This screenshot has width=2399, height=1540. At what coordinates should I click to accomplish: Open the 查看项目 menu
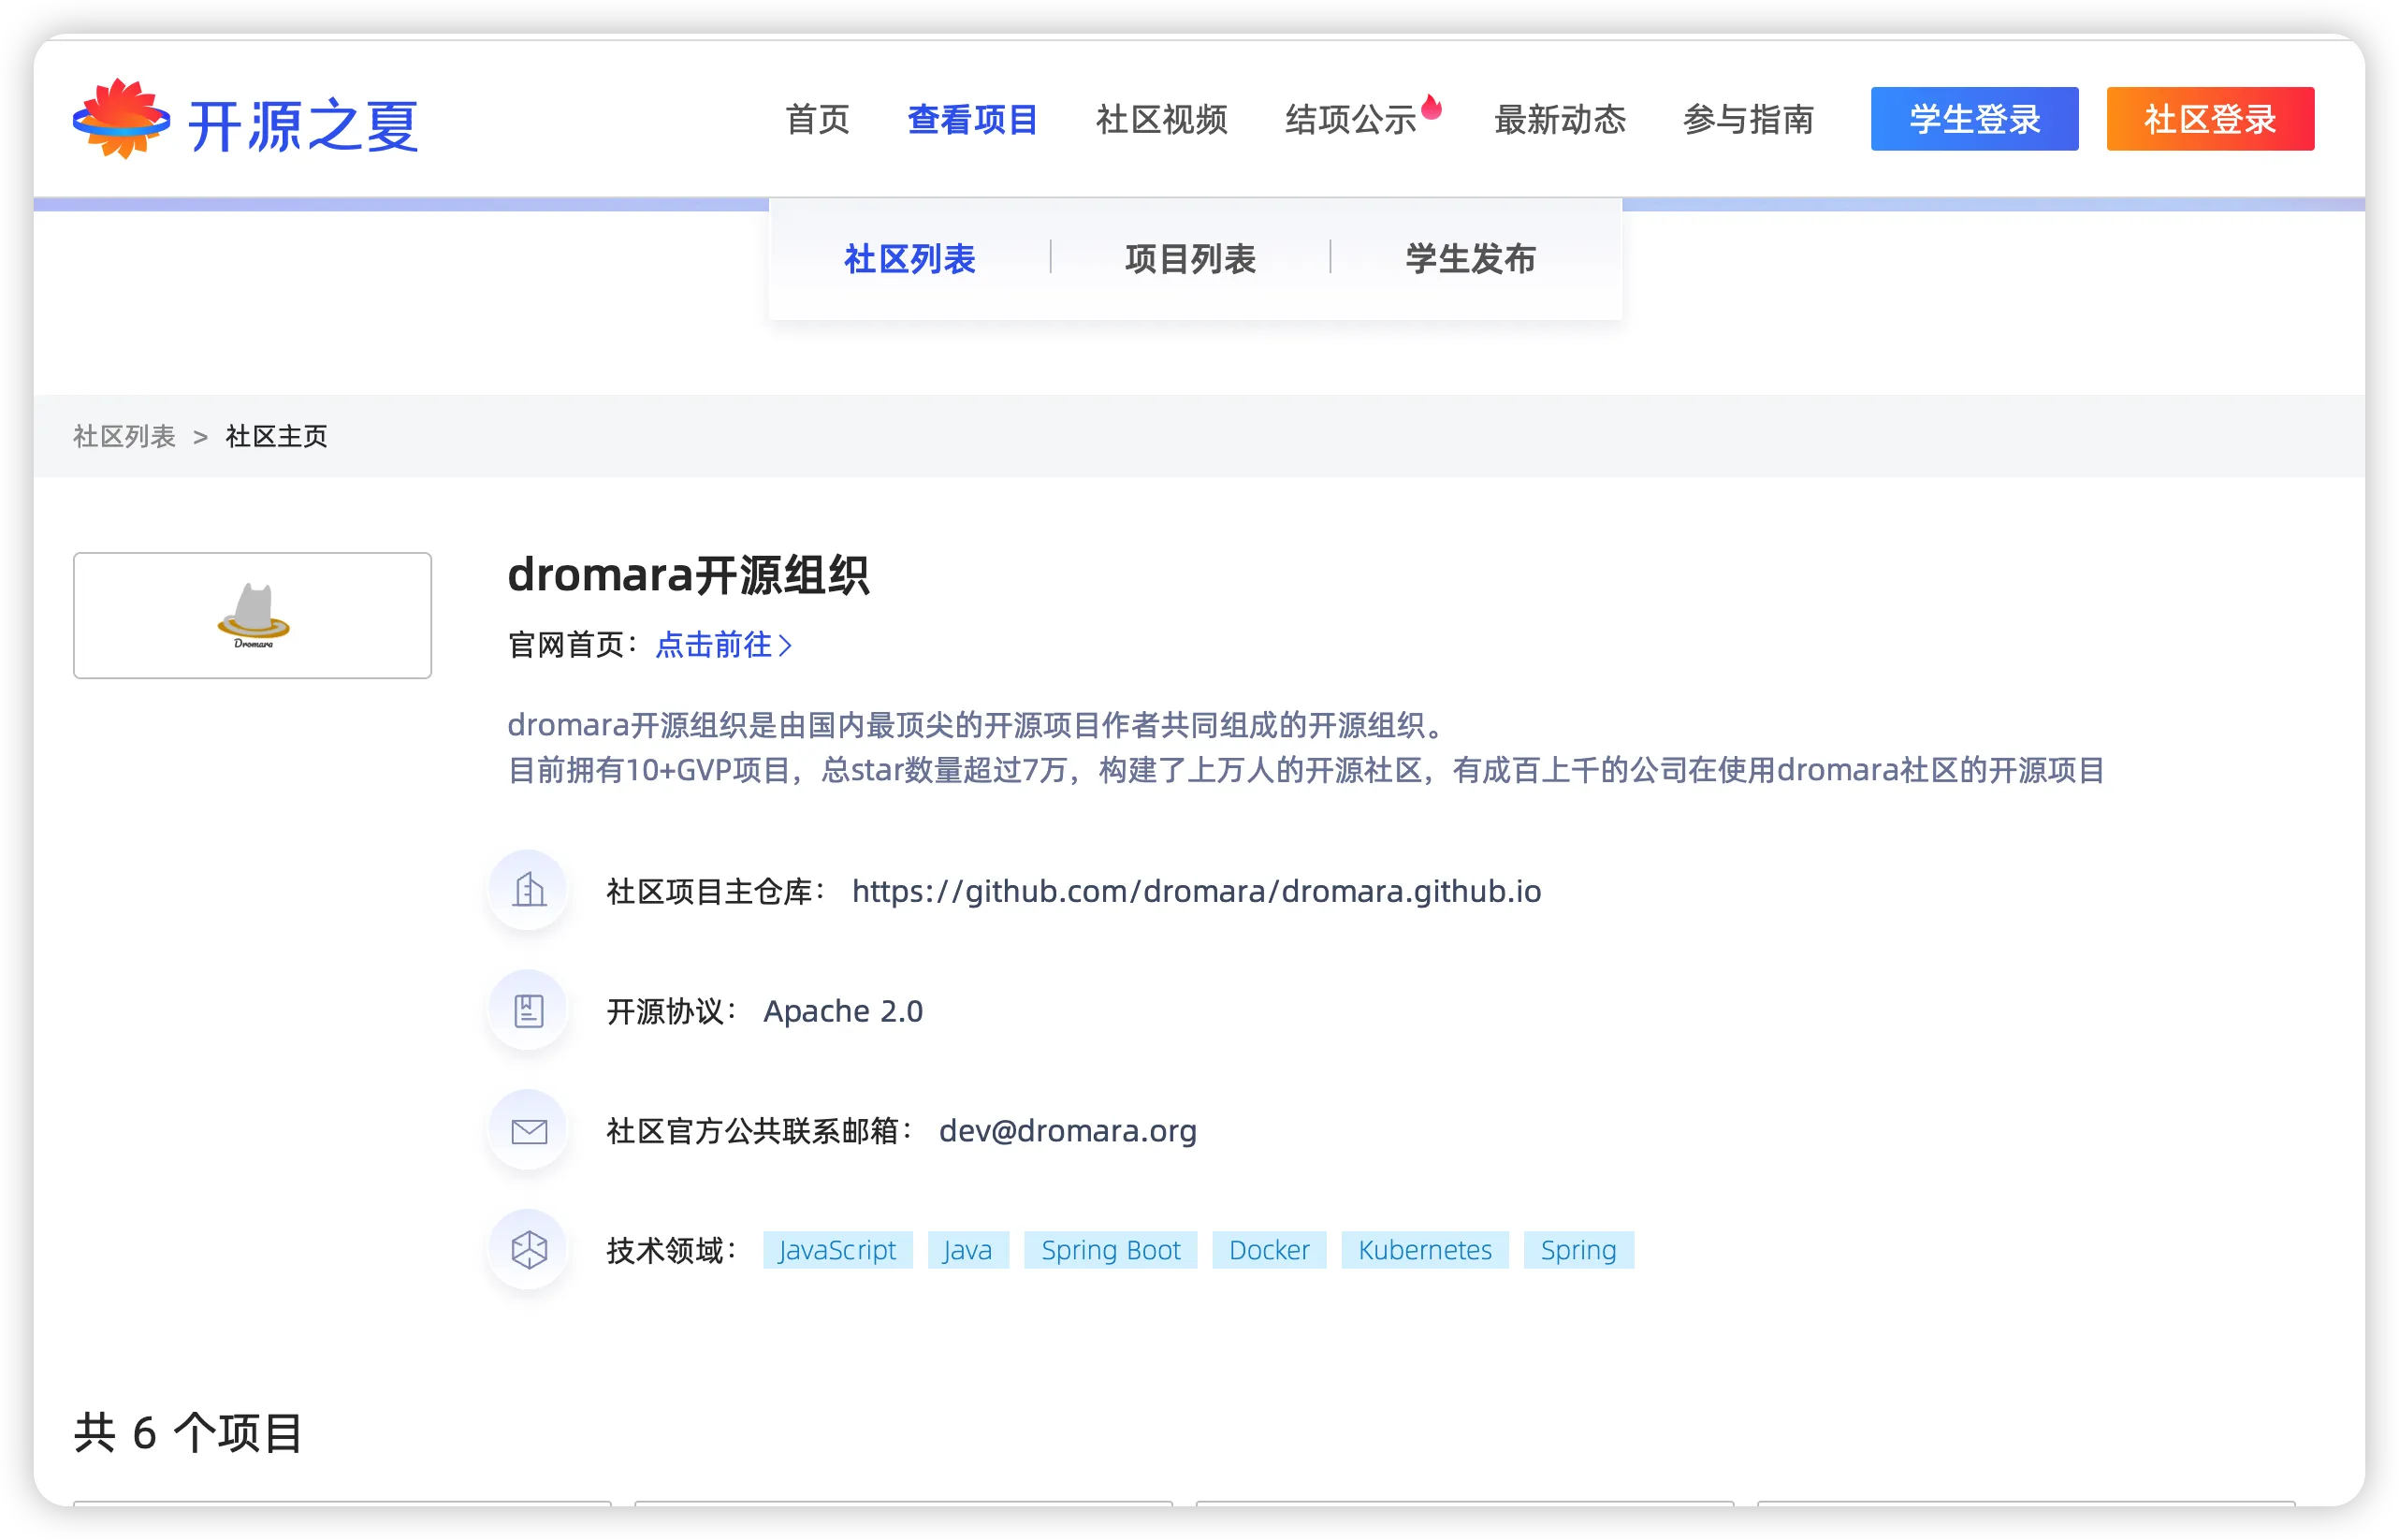pos(972,120)
